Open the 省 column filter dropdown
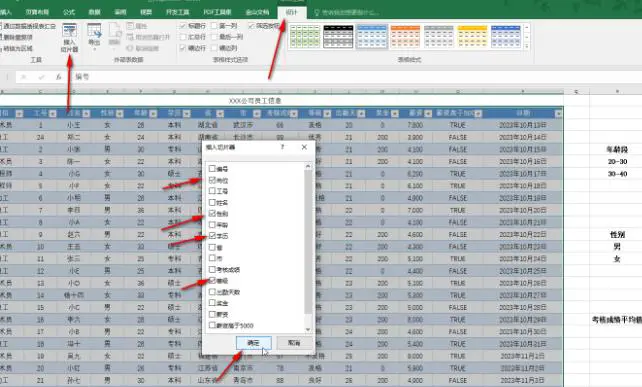Viewport: 642px width, 387px height. tap(220, 113)
